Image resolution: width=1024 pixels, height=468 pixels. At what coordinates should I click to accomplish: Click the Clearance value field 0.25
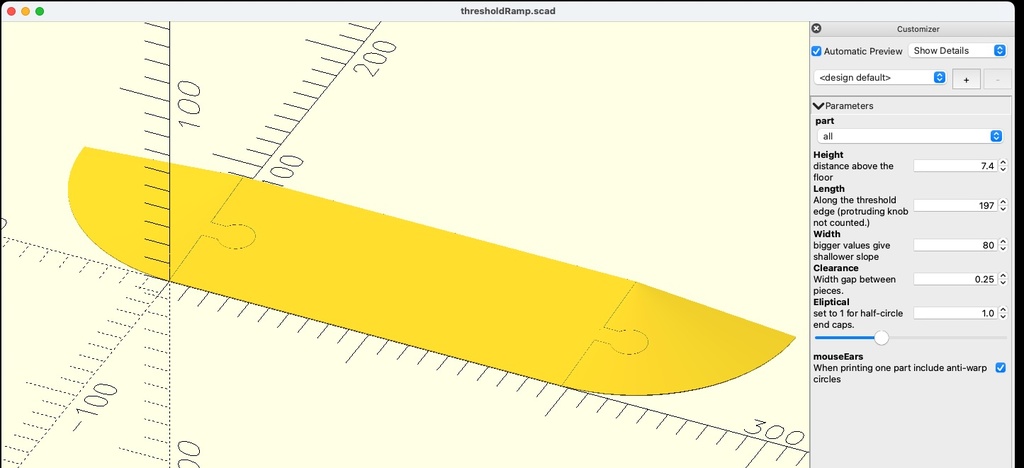pyautogui.click(x=954, y=279)
